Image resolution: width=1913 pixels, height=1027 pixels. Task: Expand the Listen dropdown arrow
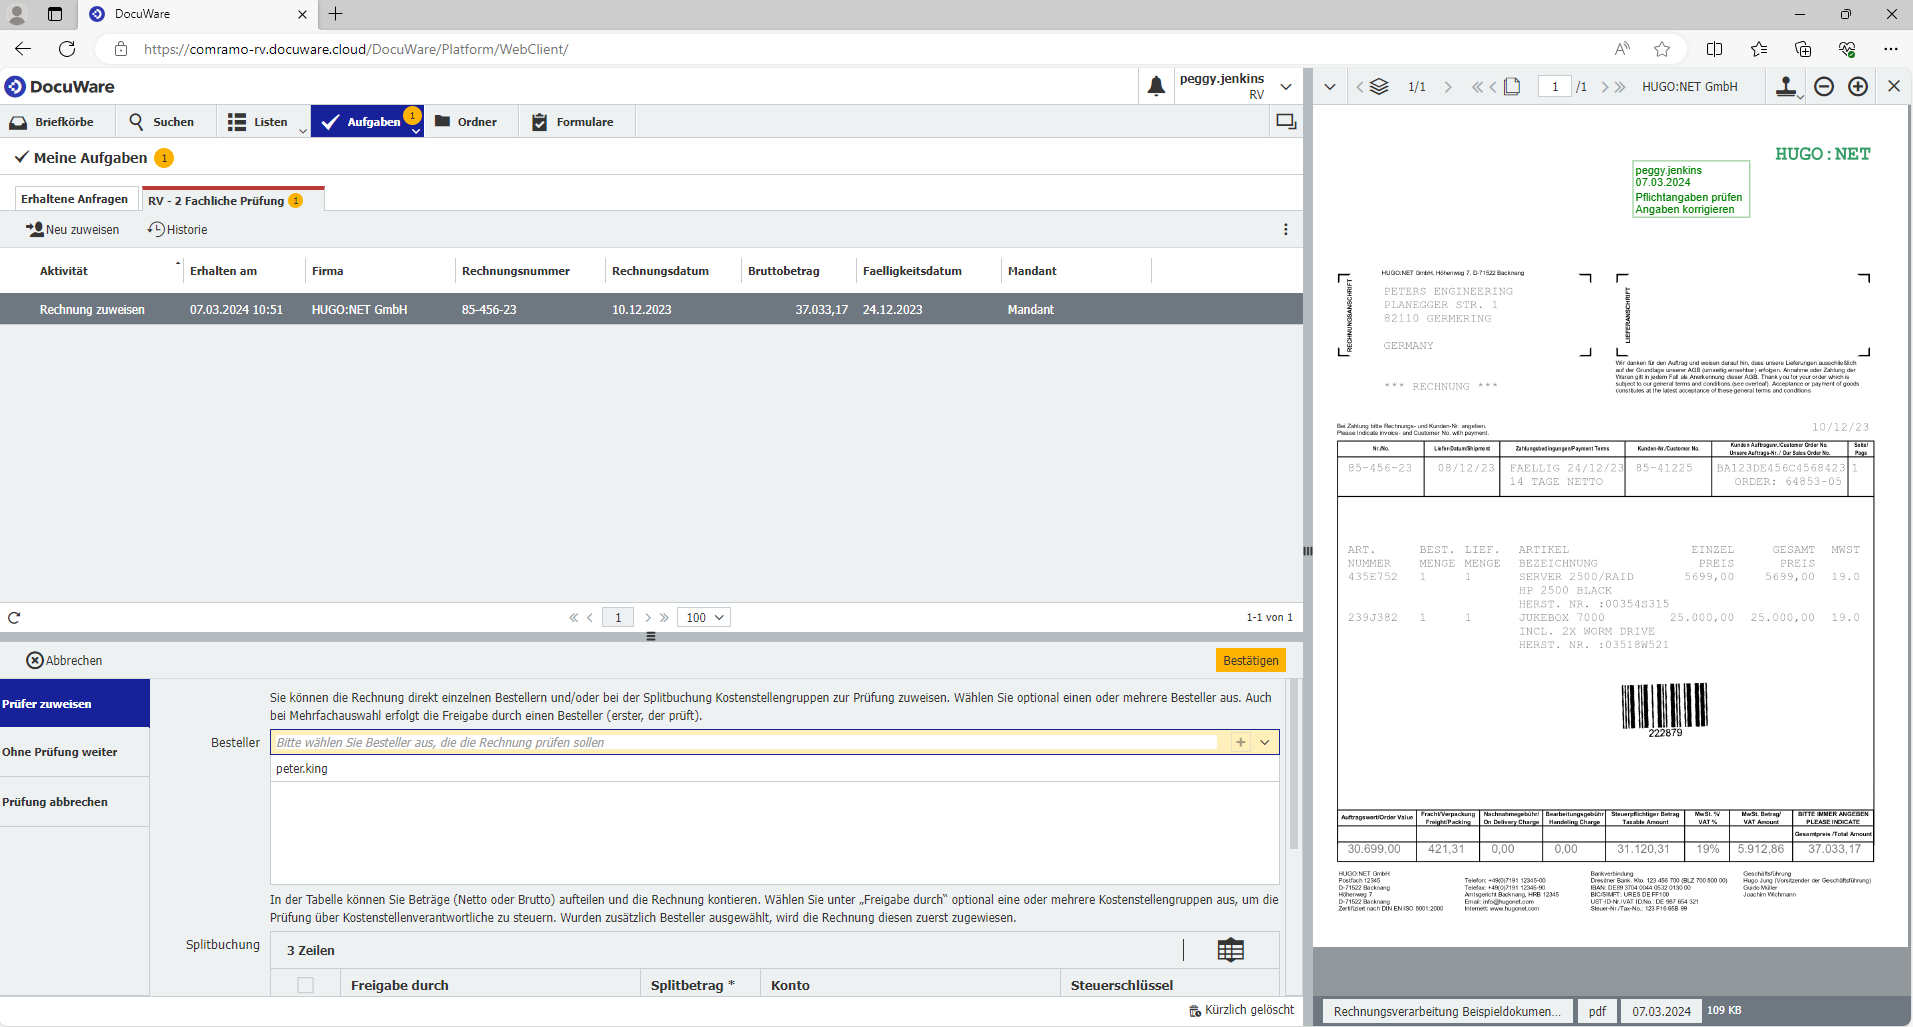point(303,131)
